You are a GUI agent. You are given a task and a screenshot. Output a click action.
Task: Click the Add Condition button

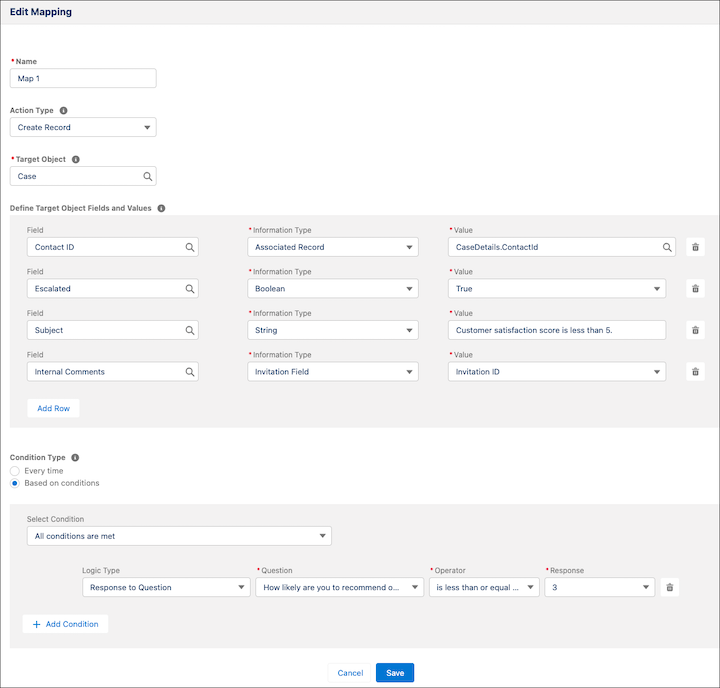[65, 624]
